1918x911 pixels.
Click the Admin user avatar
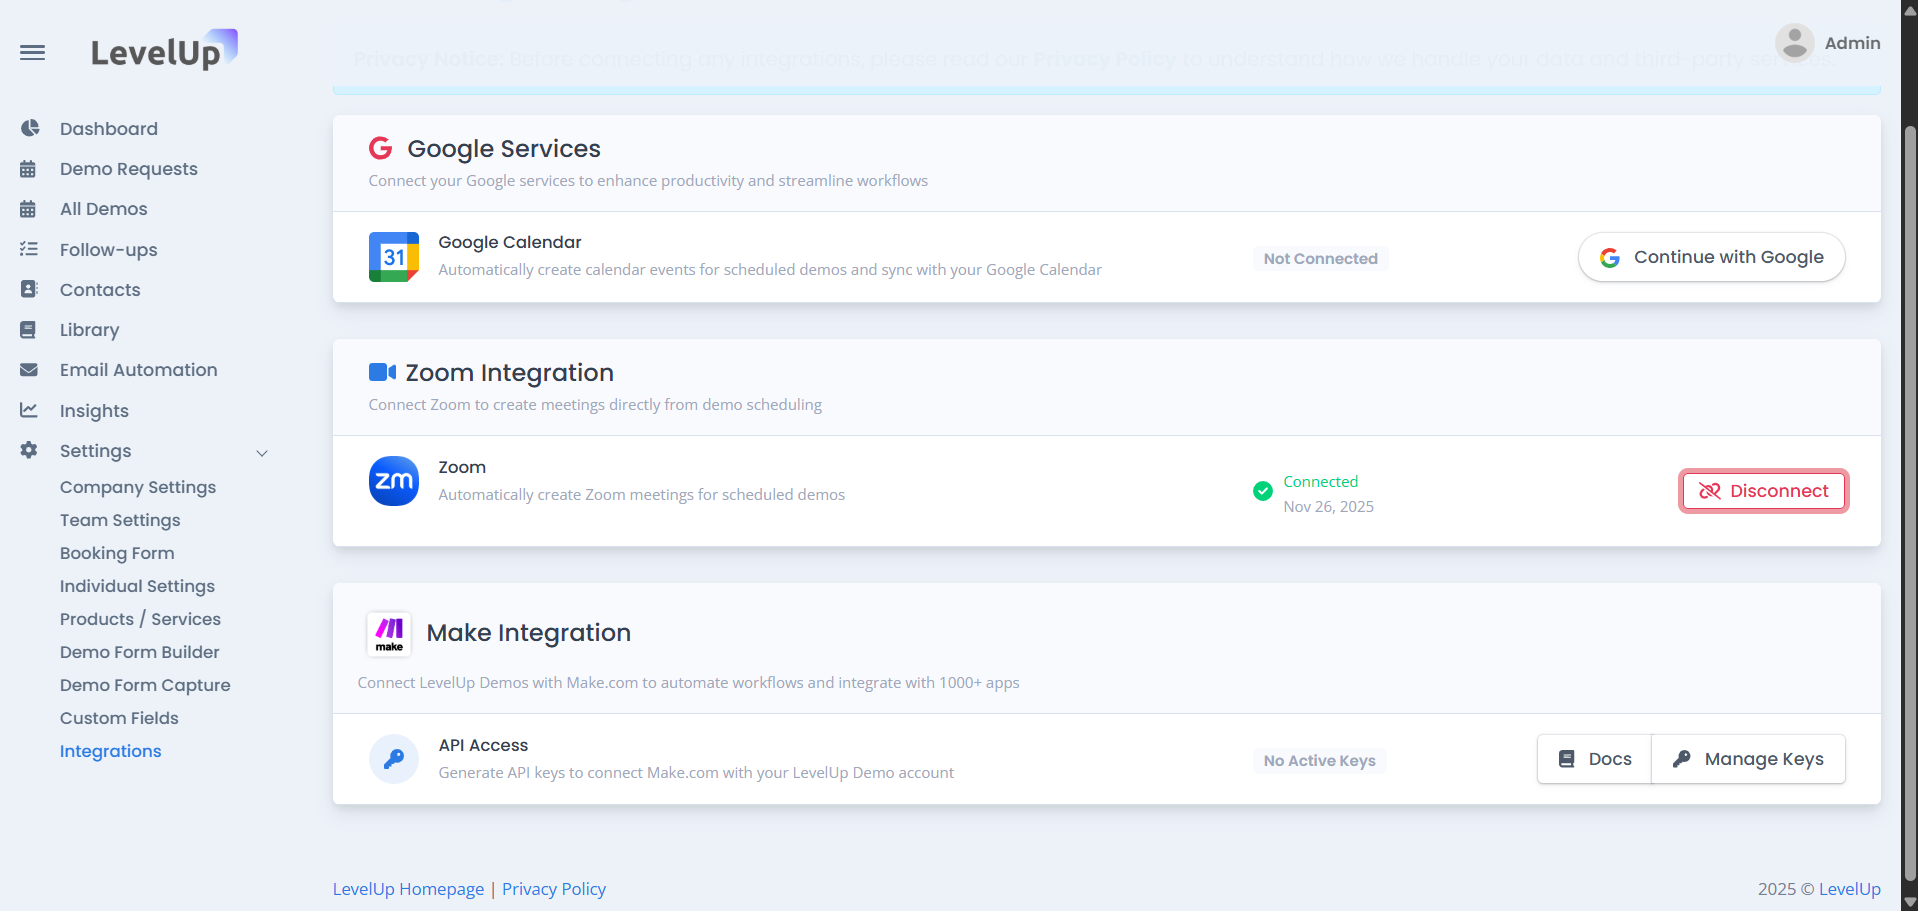pos(1794,43)
